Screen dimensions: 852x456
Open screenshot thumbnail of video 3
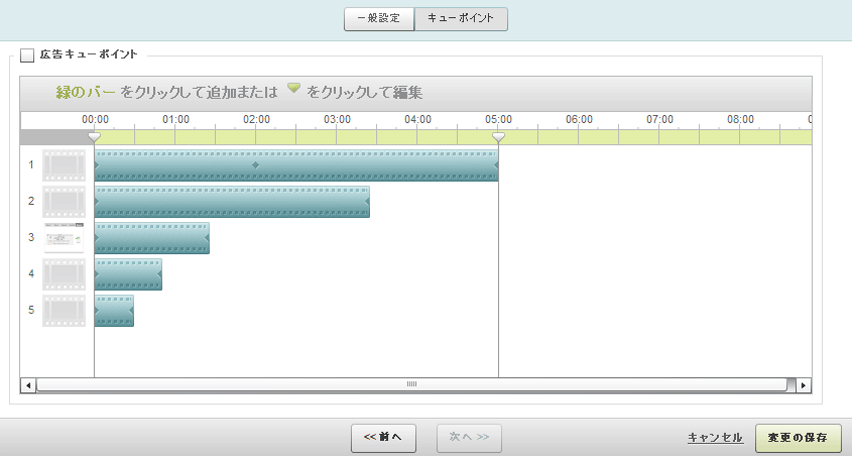coord(64,238)
